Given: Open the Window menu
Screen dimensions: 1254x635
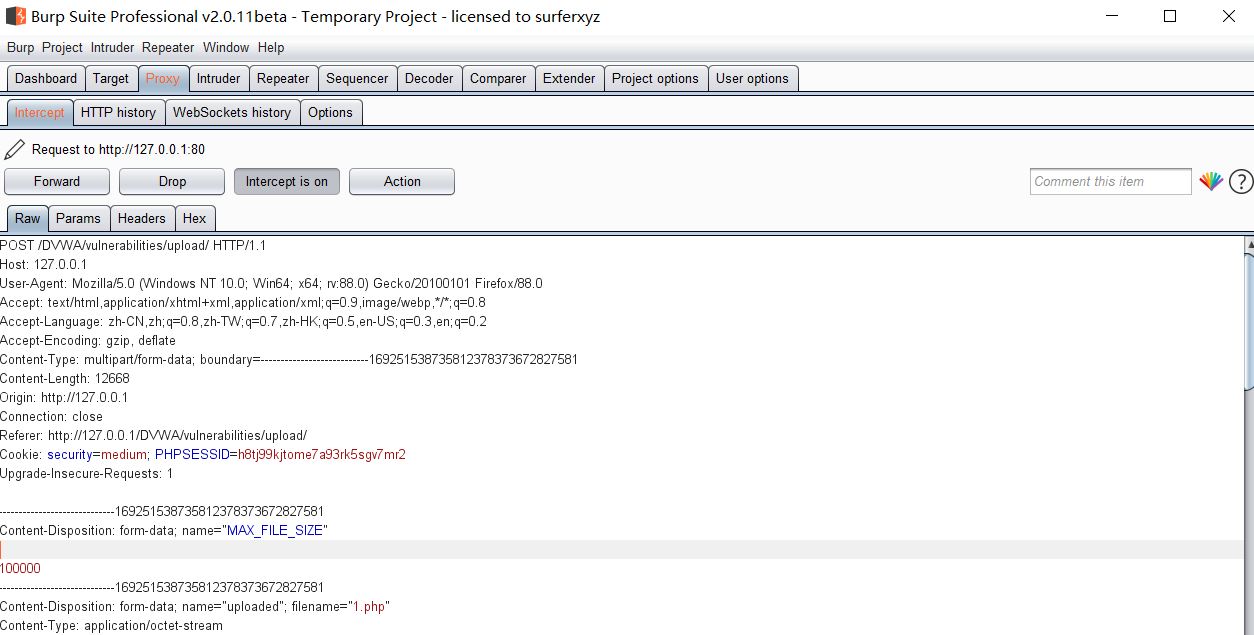Looking at the screenshot, I should [x=226, y=47].
